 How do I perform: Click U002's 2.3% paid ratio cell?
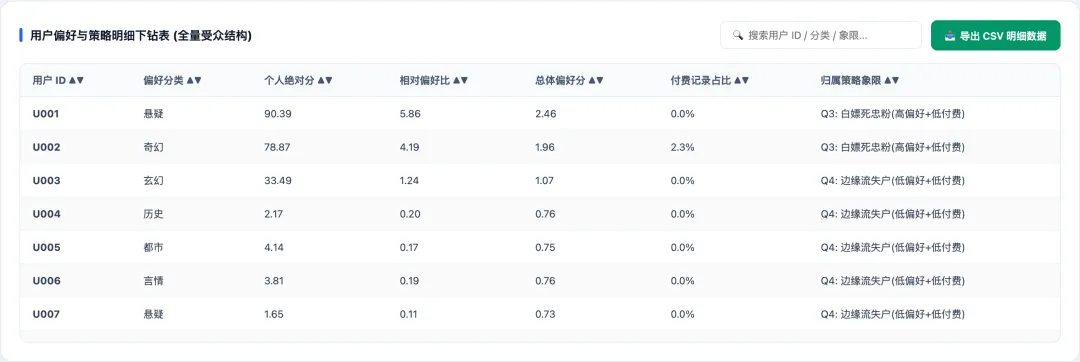[683, 147]
